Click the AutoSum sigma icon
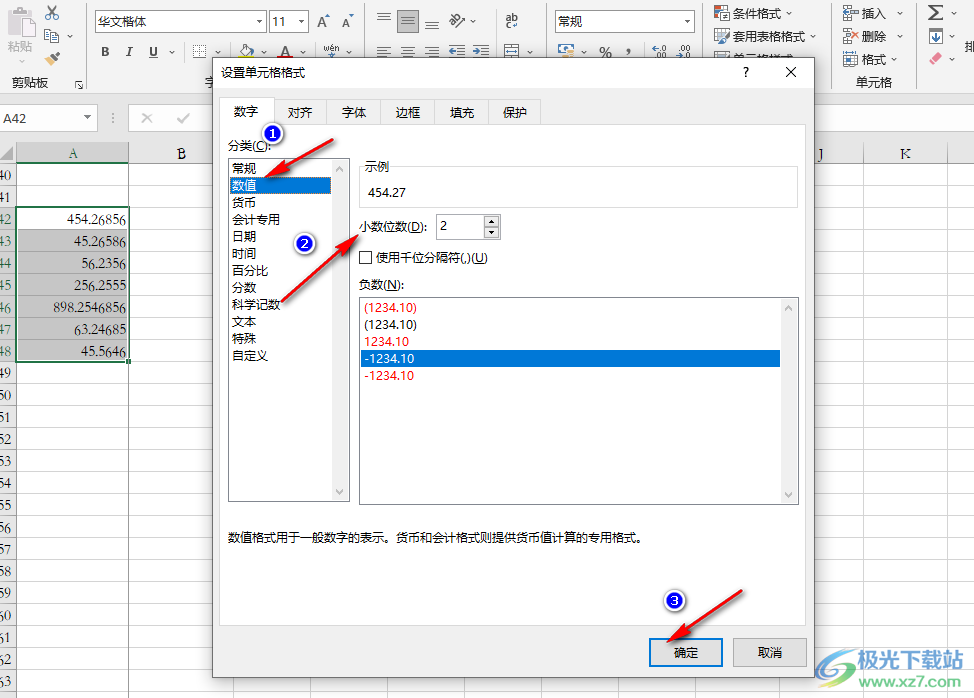The image size is (974, 698). [x=935, y=12]
